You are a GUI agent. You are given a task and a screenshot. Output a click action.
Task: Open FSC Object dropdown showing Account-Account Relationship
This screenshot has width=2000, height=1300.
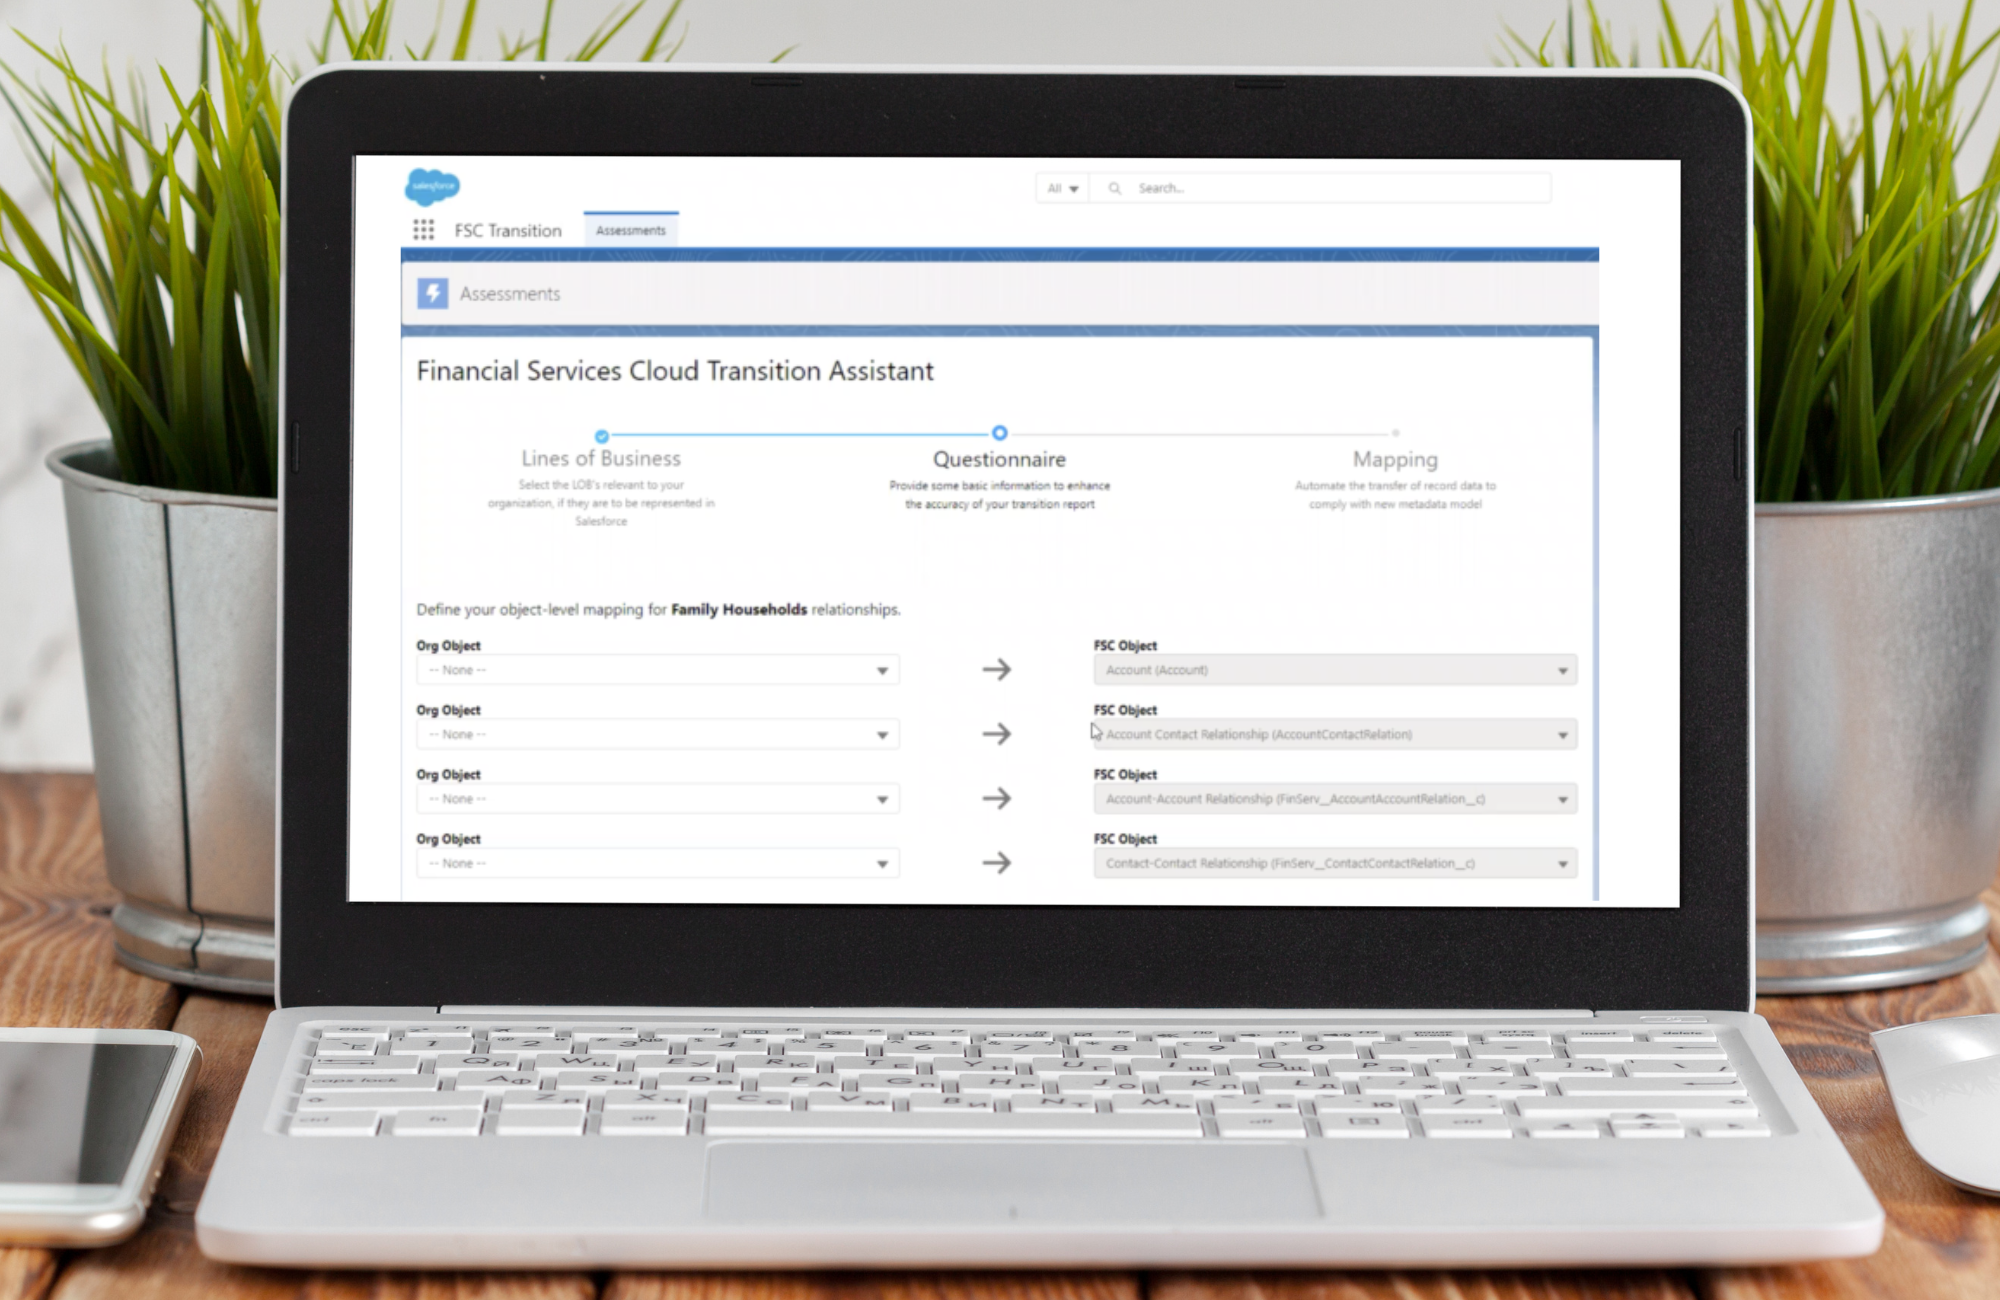pos(1335,799)
